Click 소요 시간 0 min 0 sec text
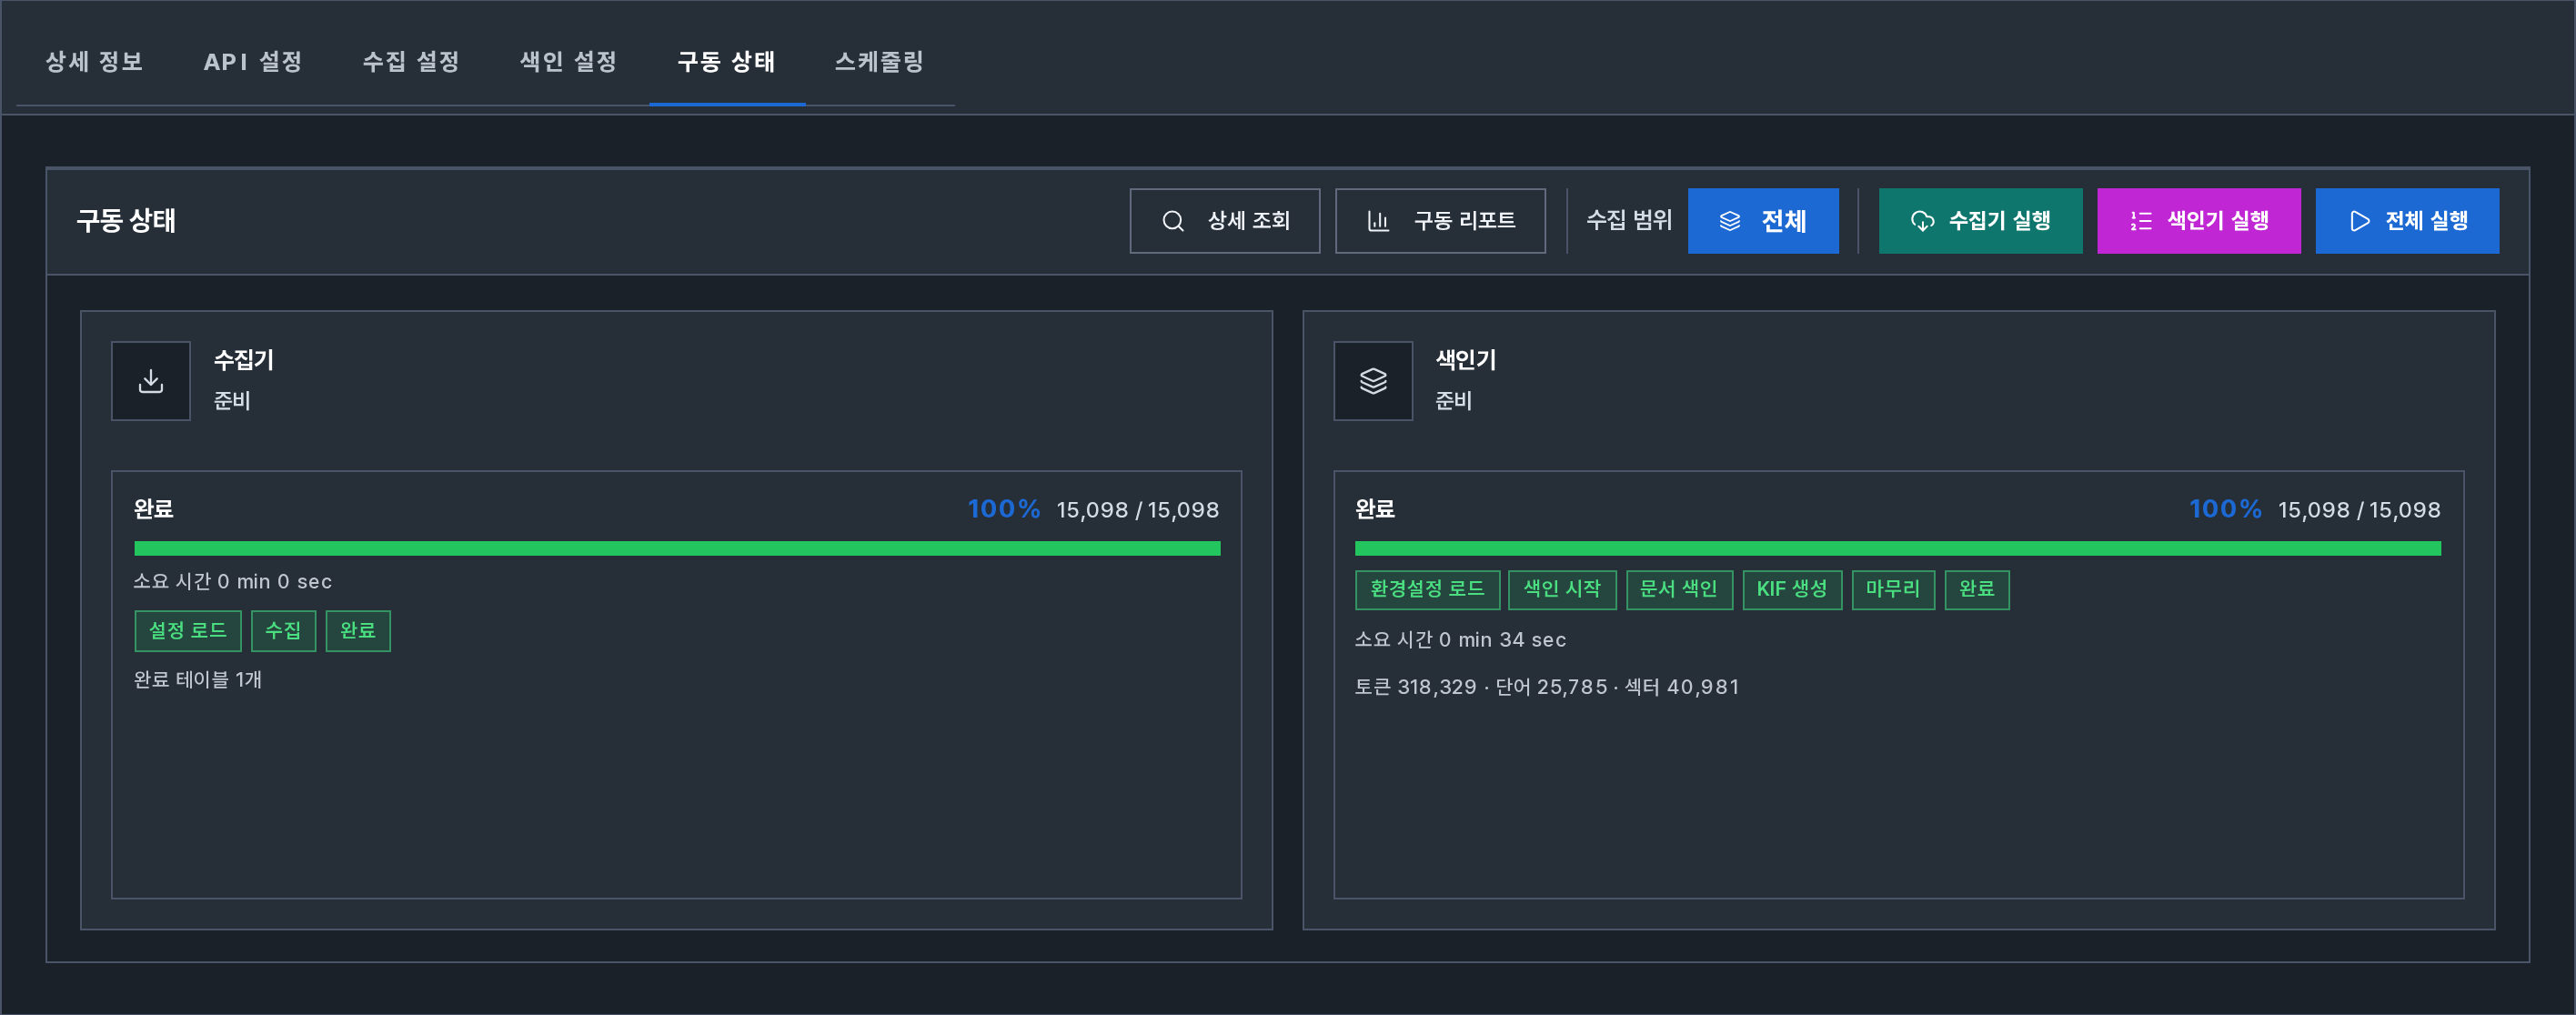The height and width of the screenshot is (1015, 2576). pos(233,582)
